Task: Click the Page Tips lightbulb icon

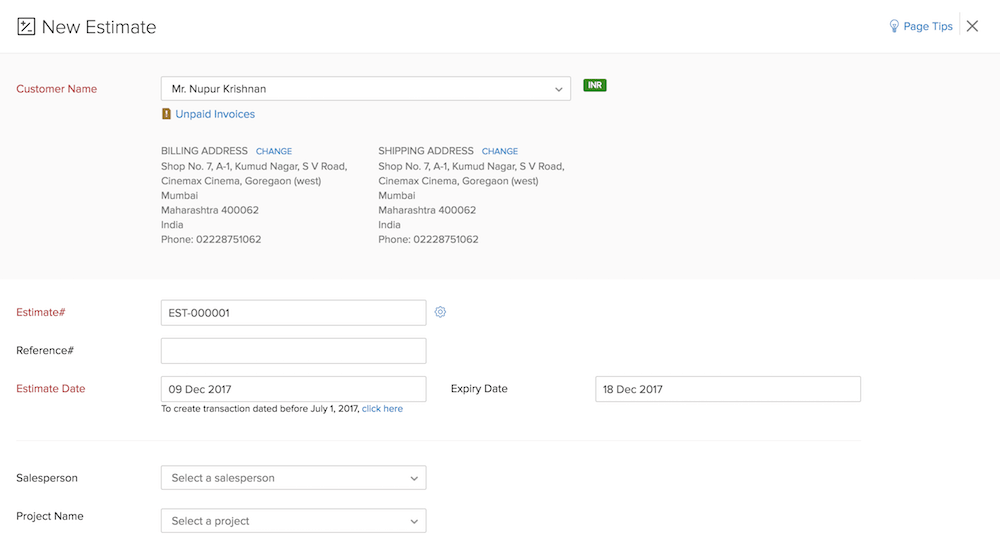Action: tap(894, 27)
